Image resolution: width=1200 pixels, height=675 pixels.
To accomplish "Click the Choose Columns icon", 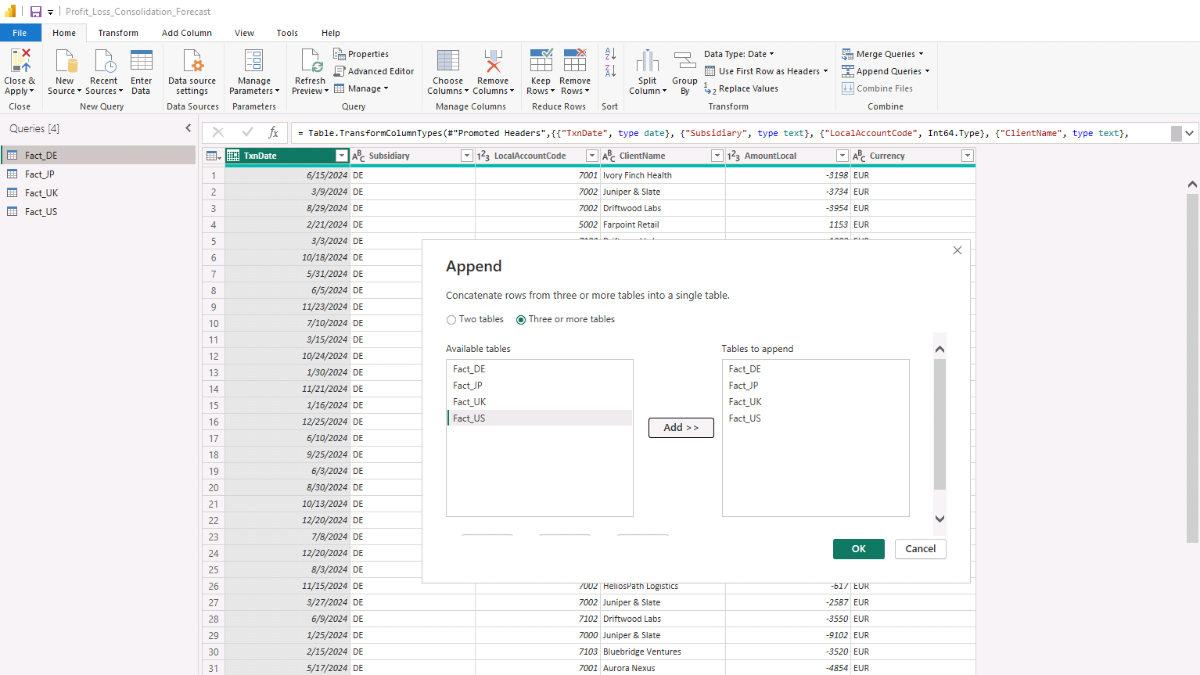I will click(447, 62).
